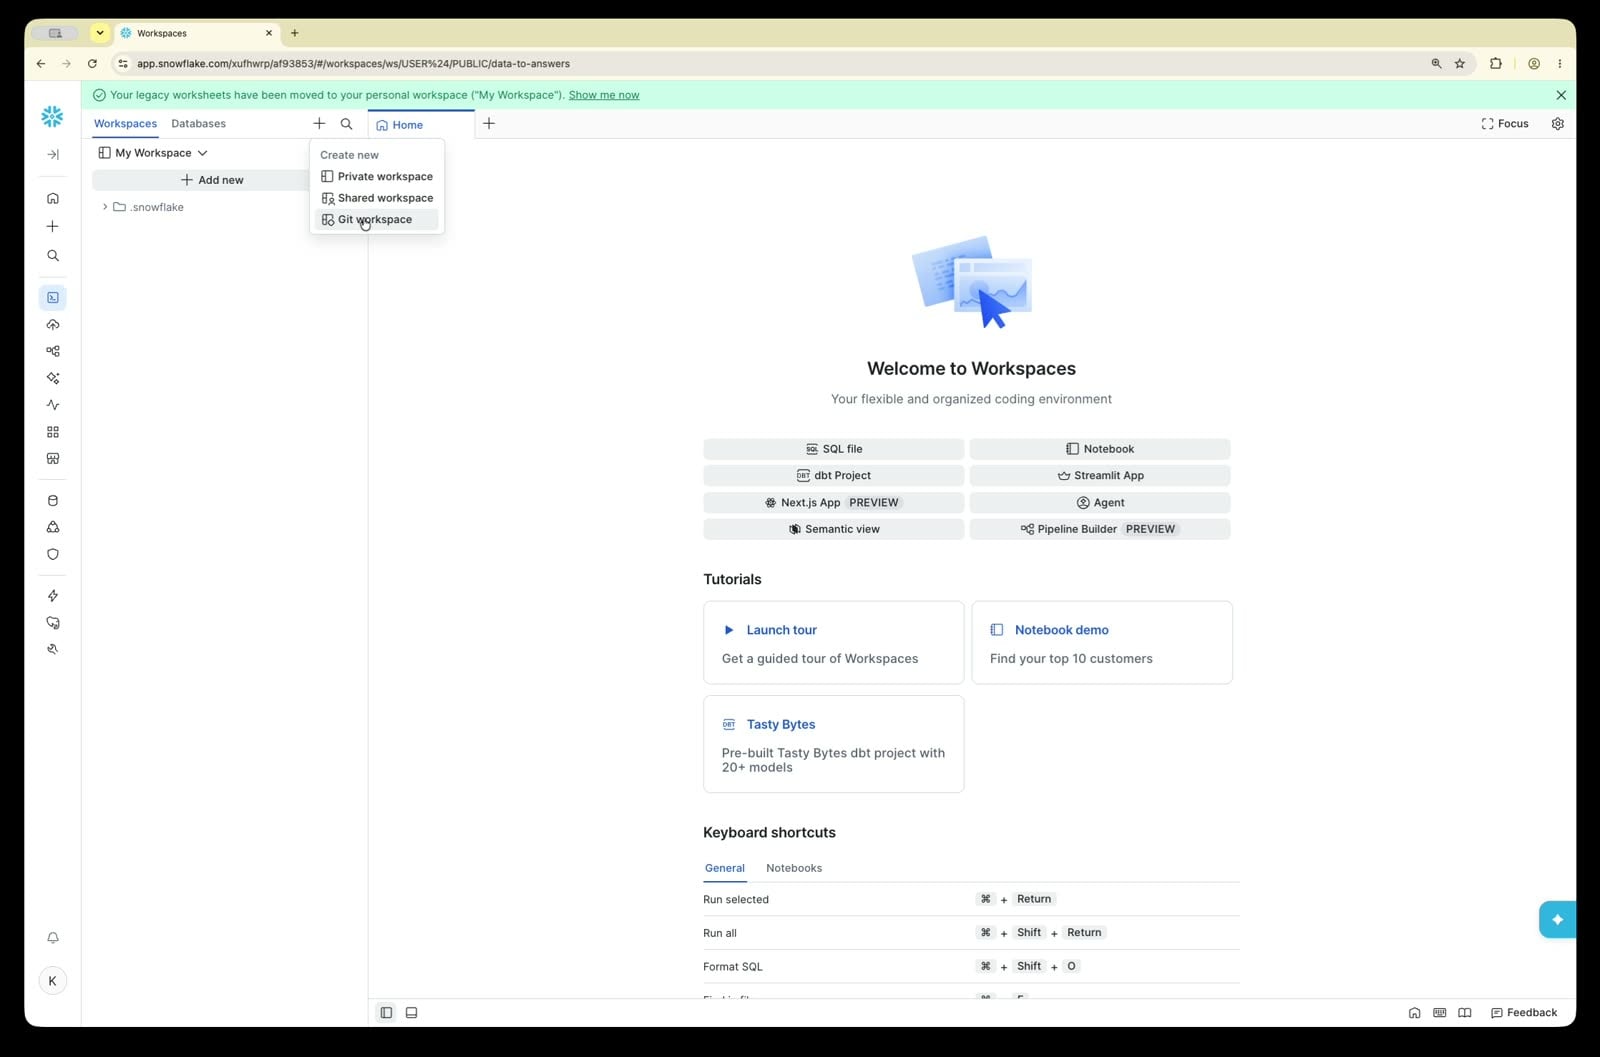Image resolution: width=1600 pixels, height=1057 pixels.
Task: Open the Tasty Bytes tutorial card
Action: click(x=834, y=744)
